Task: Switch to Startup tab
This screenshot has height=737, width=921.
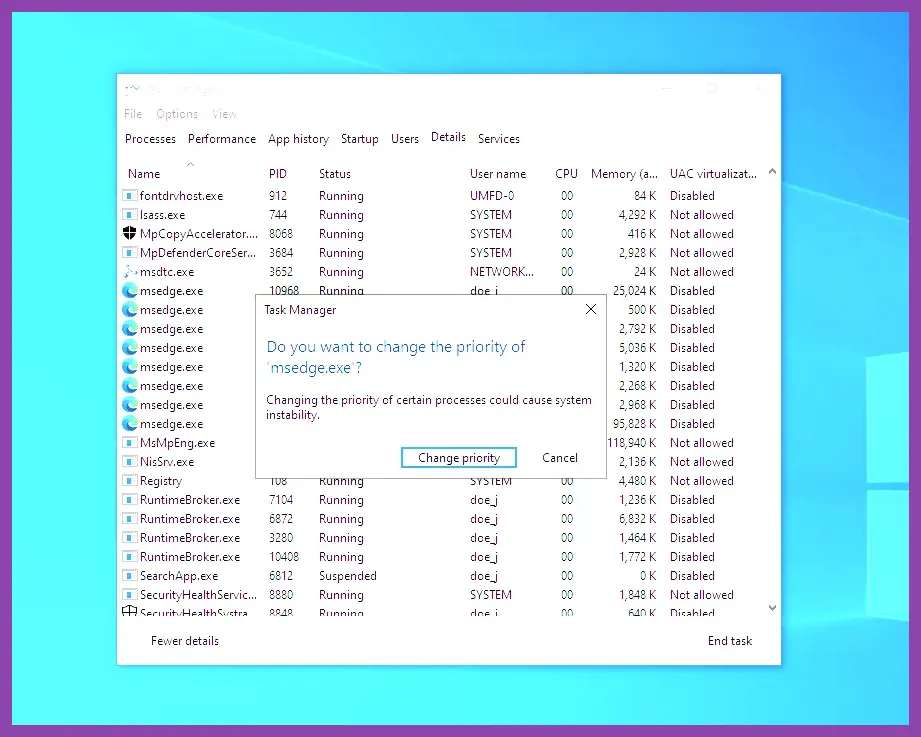Action: click(359, 139)
